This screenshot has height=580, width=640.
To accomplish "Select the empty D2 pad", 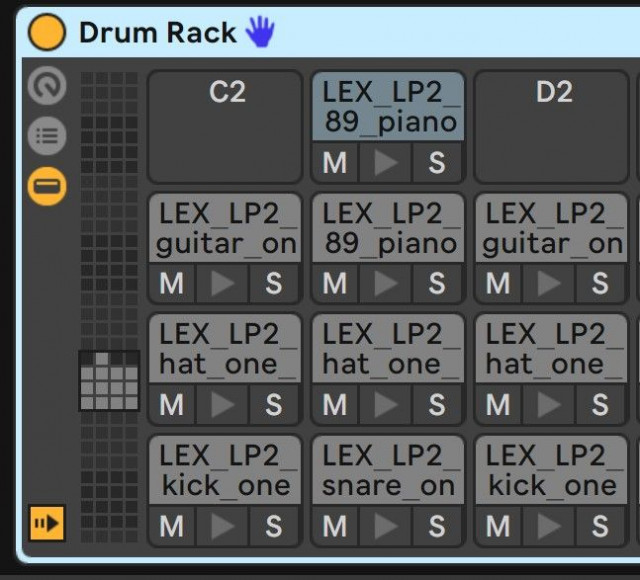I will [x=553, y=125].
